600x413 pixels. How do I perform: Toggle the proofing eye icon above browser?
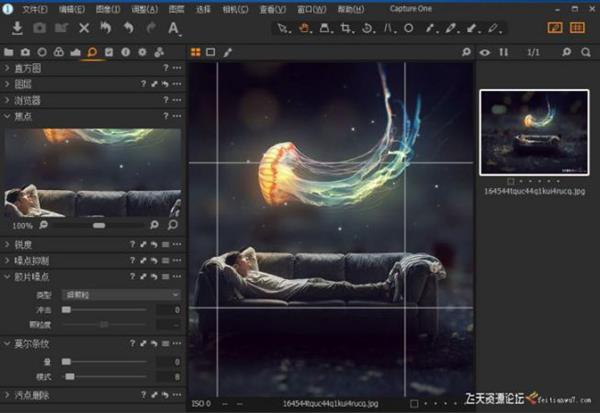coord(485,51)
